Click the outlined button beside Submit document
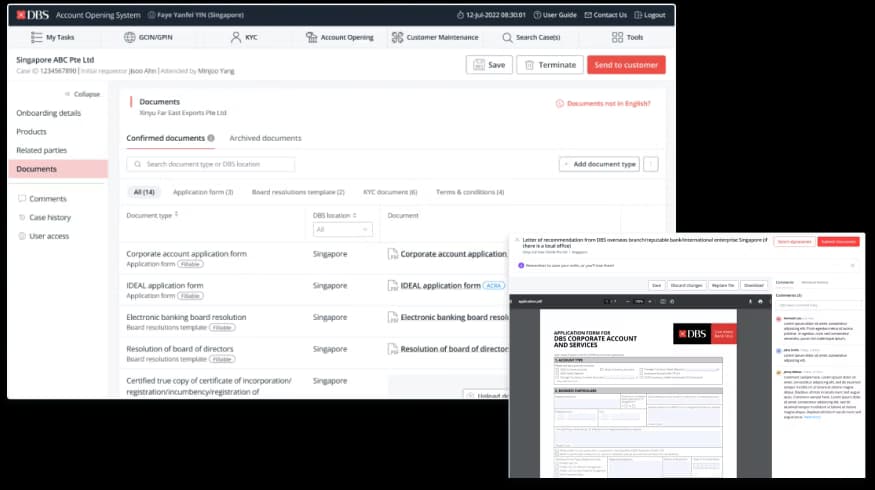Screen dimensions: 875x490 tap(795, 242)
